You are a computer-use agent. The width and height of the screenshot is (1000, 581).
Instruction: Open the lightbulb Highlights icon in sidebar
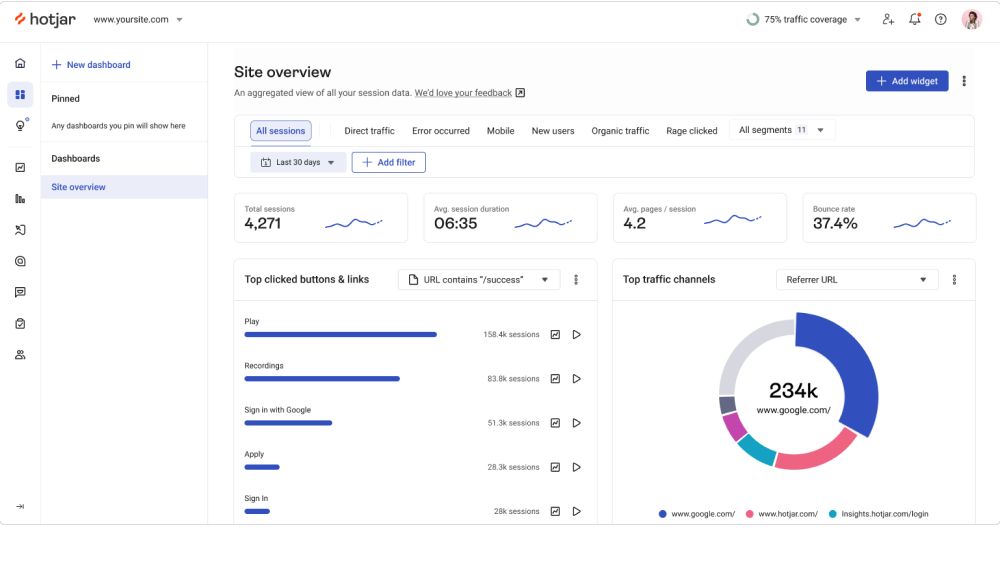point(20,126)
